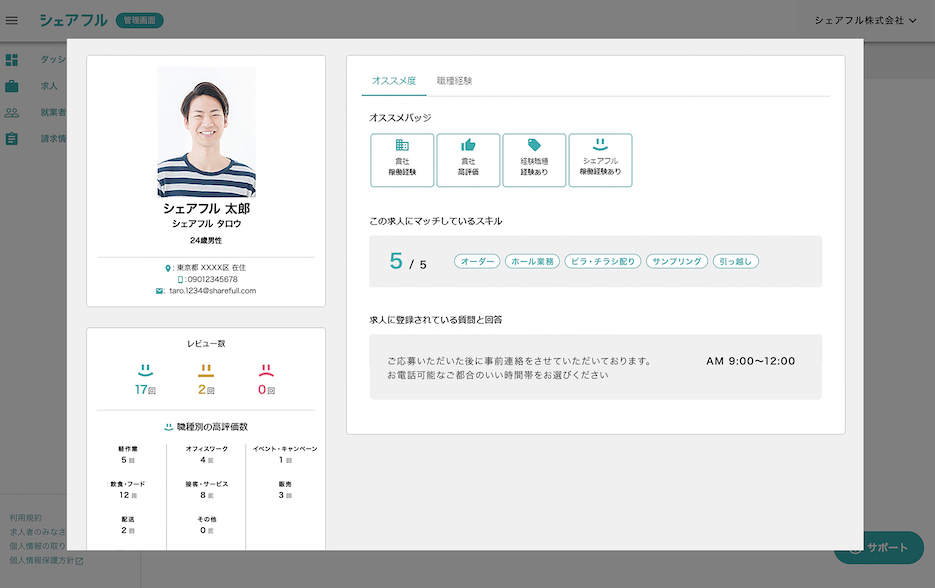Image resolution: width=935 pixels, height=588 pixels.
Task: Click the dashboard grid icon in sidebar
Action: click(11, 60)
